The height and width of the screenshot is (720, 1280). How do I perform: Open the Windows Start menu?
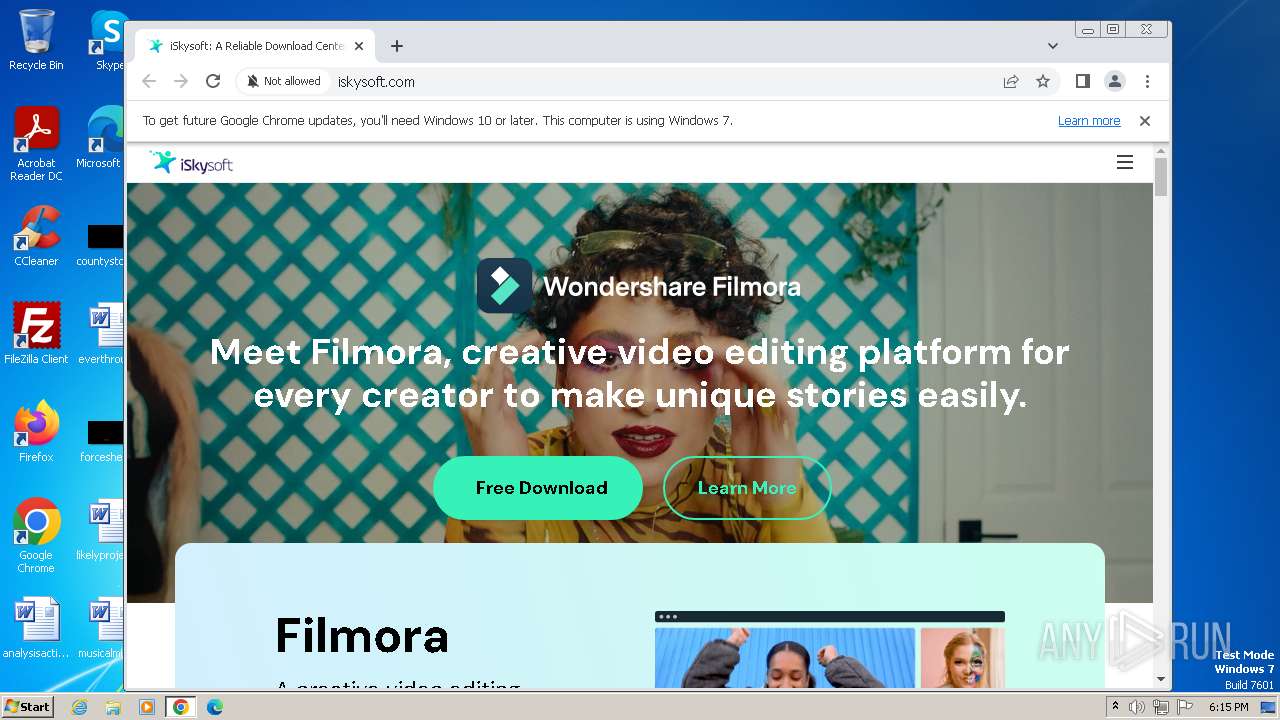(27, 706)
